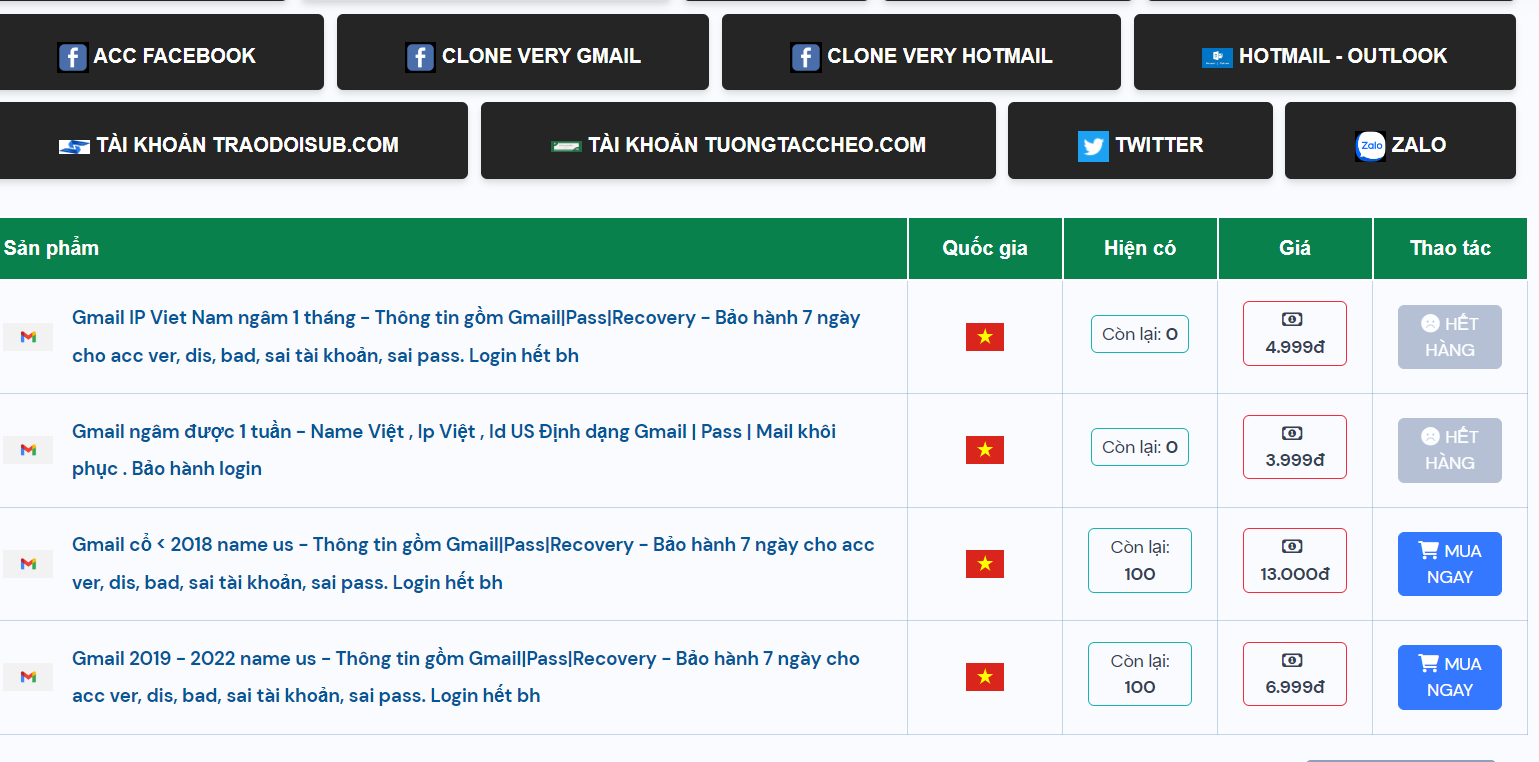This screenshot has height=762, width=1539.
Task: Switch to the TWITTER category
Action: [x=1140, y=140]
